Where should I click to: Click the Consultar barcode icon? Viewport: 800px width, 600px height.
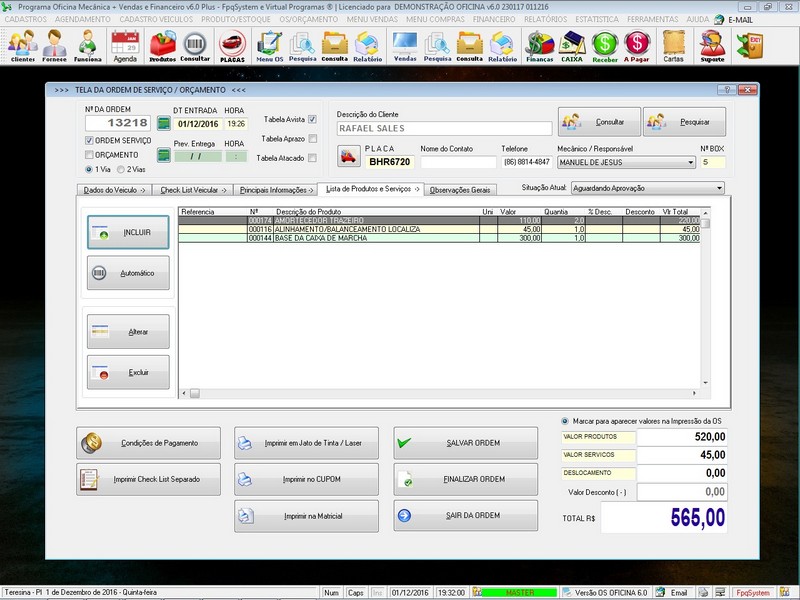click(x=195, y=45)
